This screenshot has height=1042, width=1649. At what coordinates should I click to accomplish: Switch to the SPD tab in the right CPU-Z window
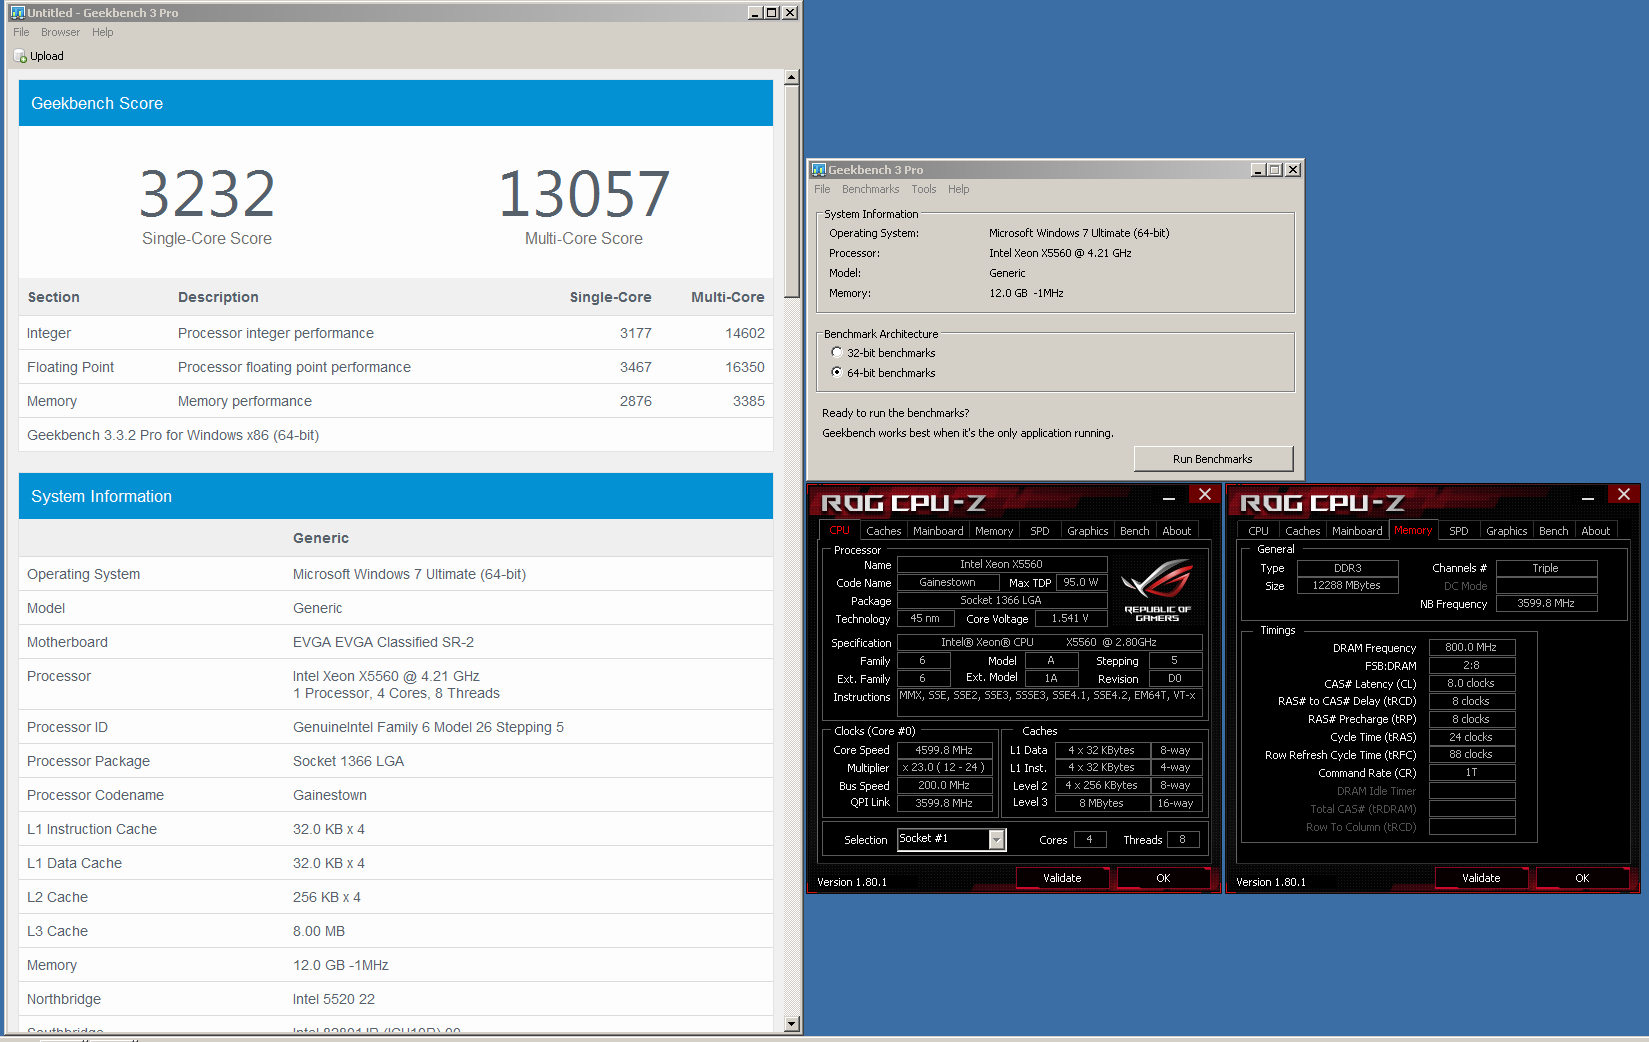tap(1459, 531)
